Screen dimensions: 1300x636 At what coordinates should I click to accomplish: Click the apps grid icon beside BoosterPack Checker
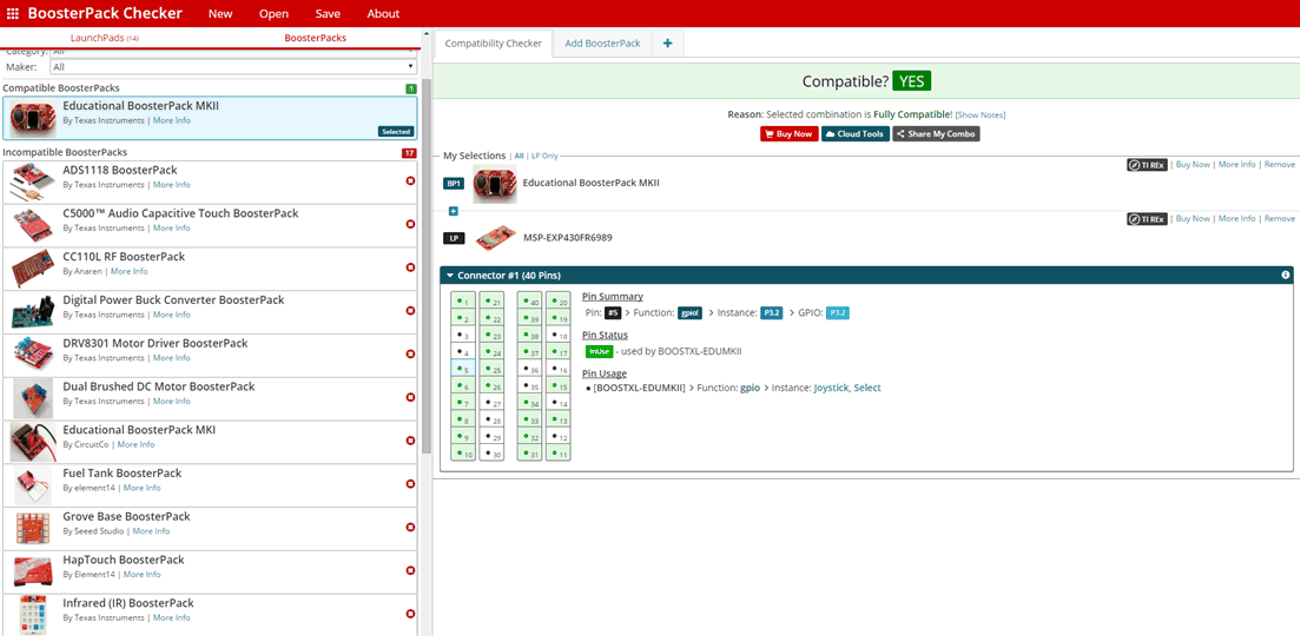pos(13,13)
